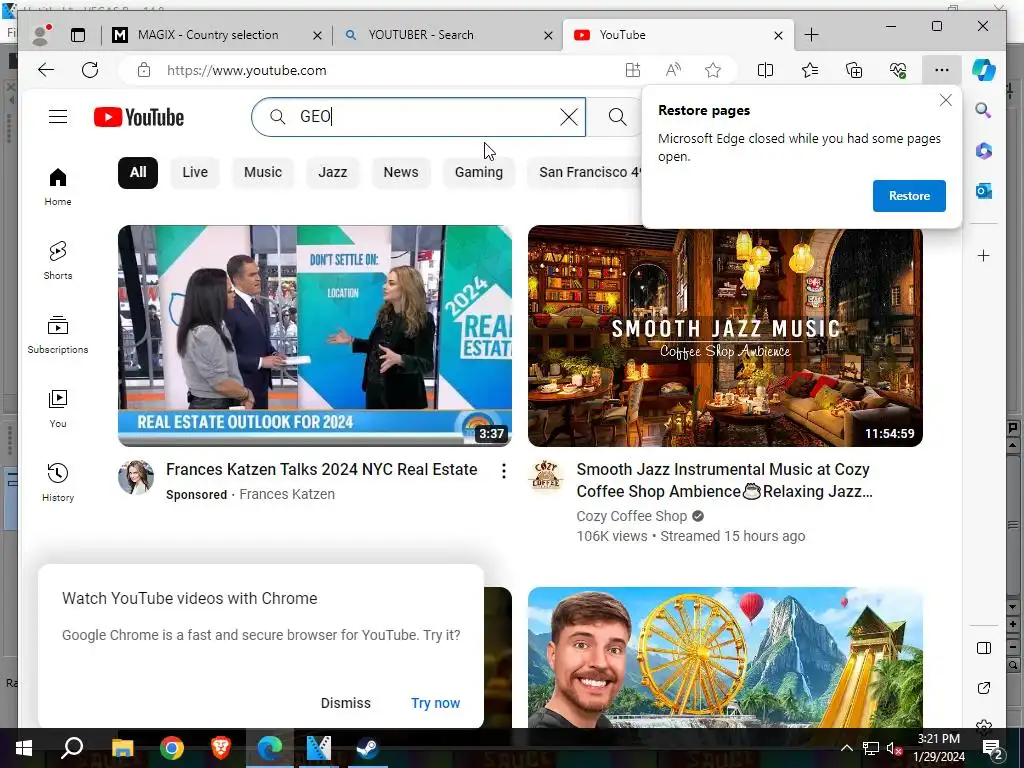Click the app available install icon in address bar
The height and width of the screenshot is (768, 1024).
click(632, 70)
